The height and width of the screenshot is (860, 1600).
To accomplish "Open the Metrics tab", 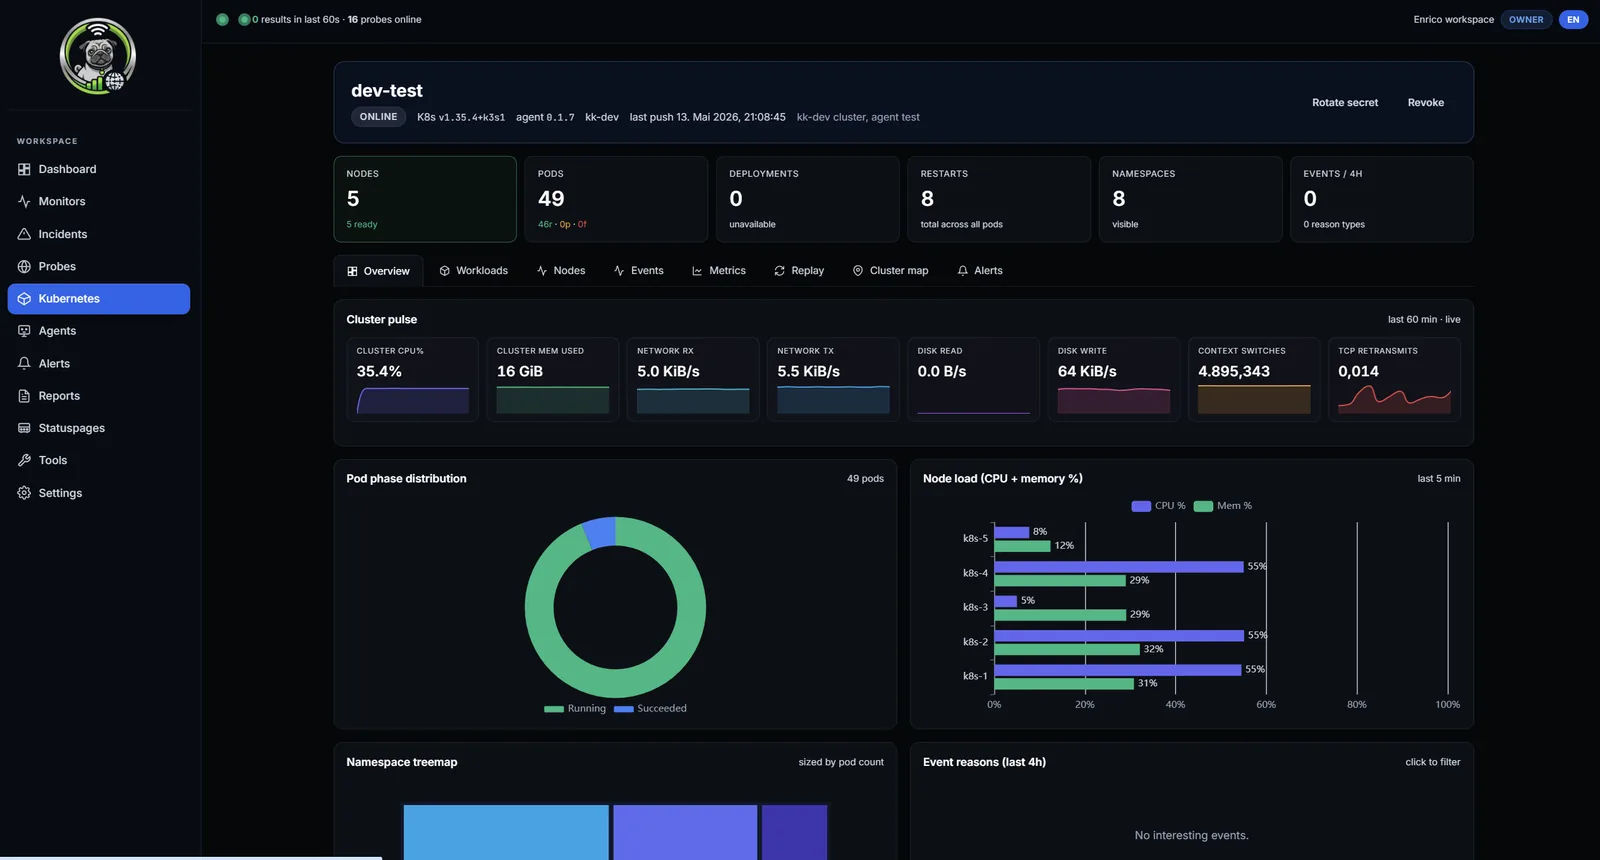I will (718, 271).
